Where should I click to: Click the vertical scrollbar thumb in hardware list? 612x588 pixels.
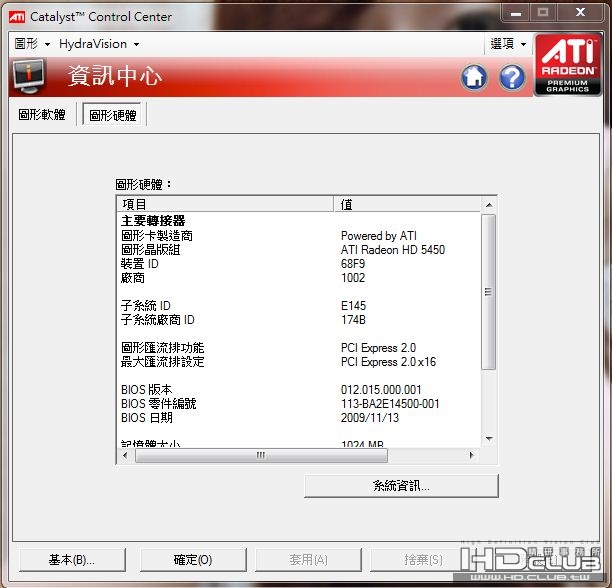coord(489,291)
